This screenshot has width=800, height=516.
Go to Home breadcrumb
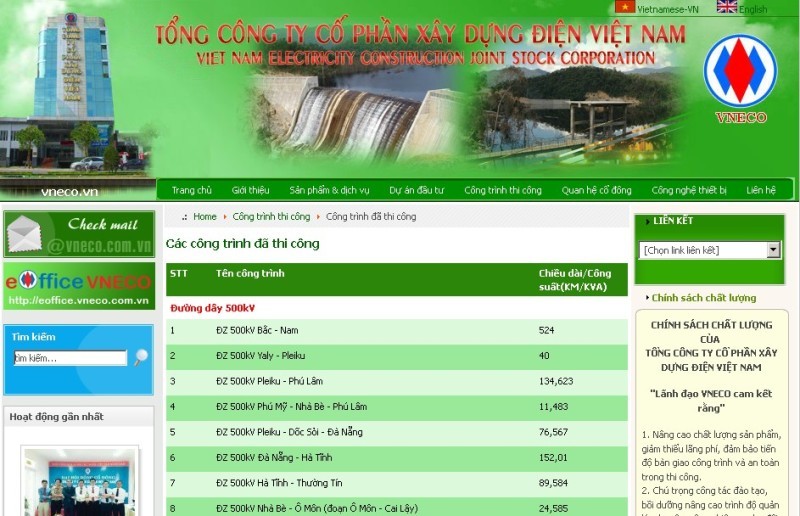205,216
